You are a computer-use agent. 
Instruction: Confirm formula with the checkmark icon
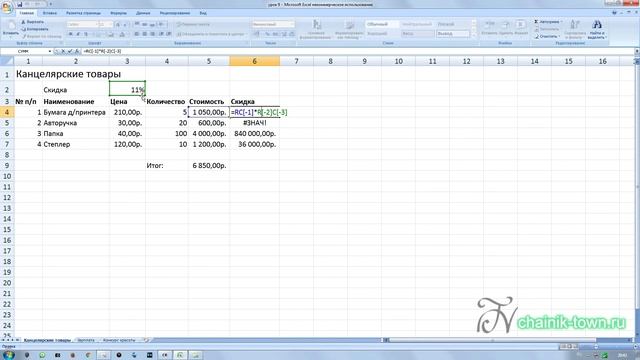pos(70,51)
